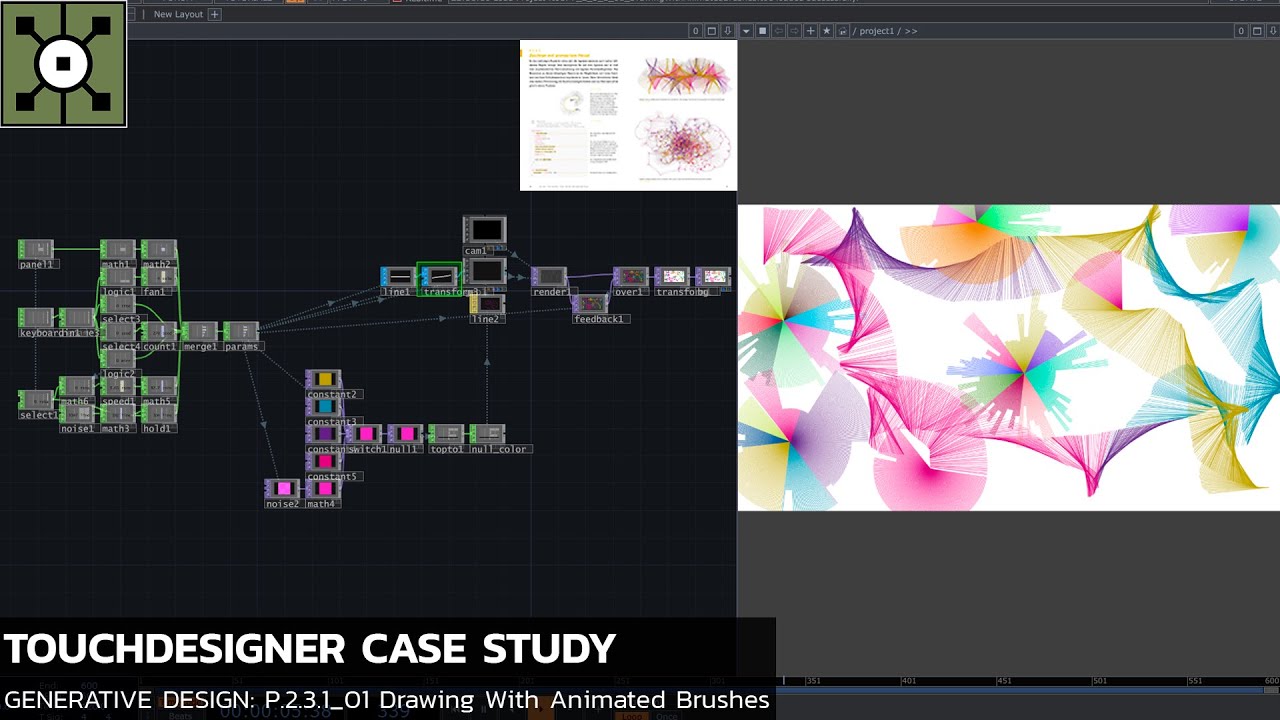Select the line2 material node

click(487, 304)
